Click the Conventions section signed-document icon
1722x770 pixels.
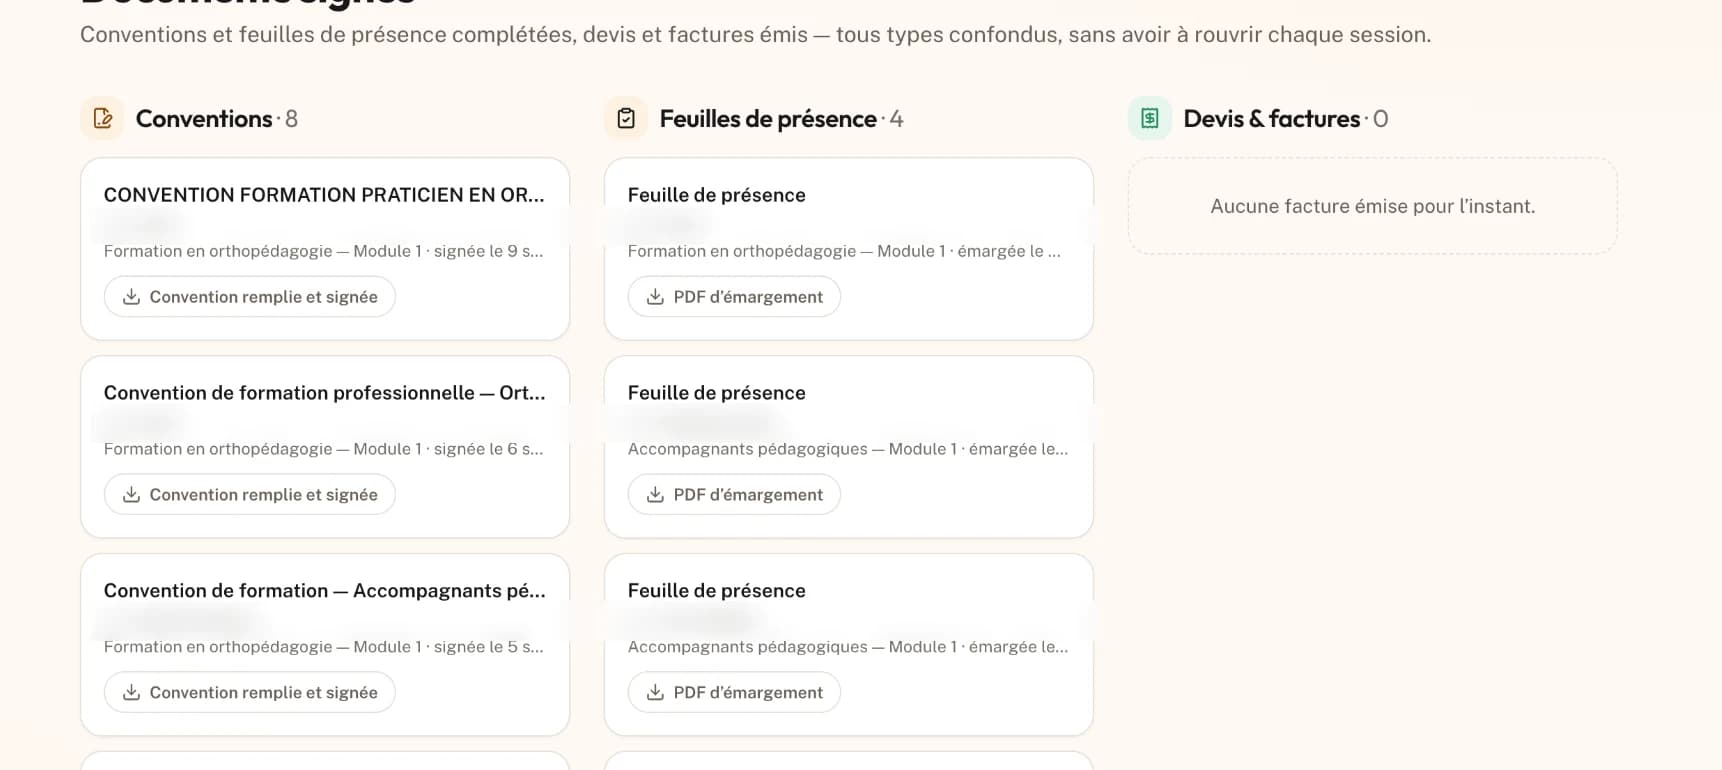(102, 119)
